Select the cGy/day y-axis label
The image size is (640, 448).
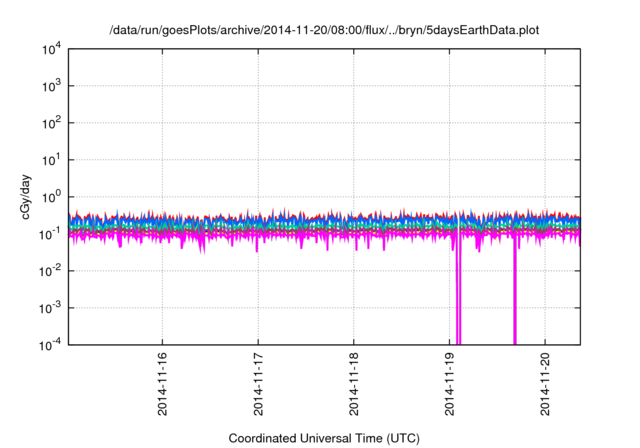click(26, 197)
